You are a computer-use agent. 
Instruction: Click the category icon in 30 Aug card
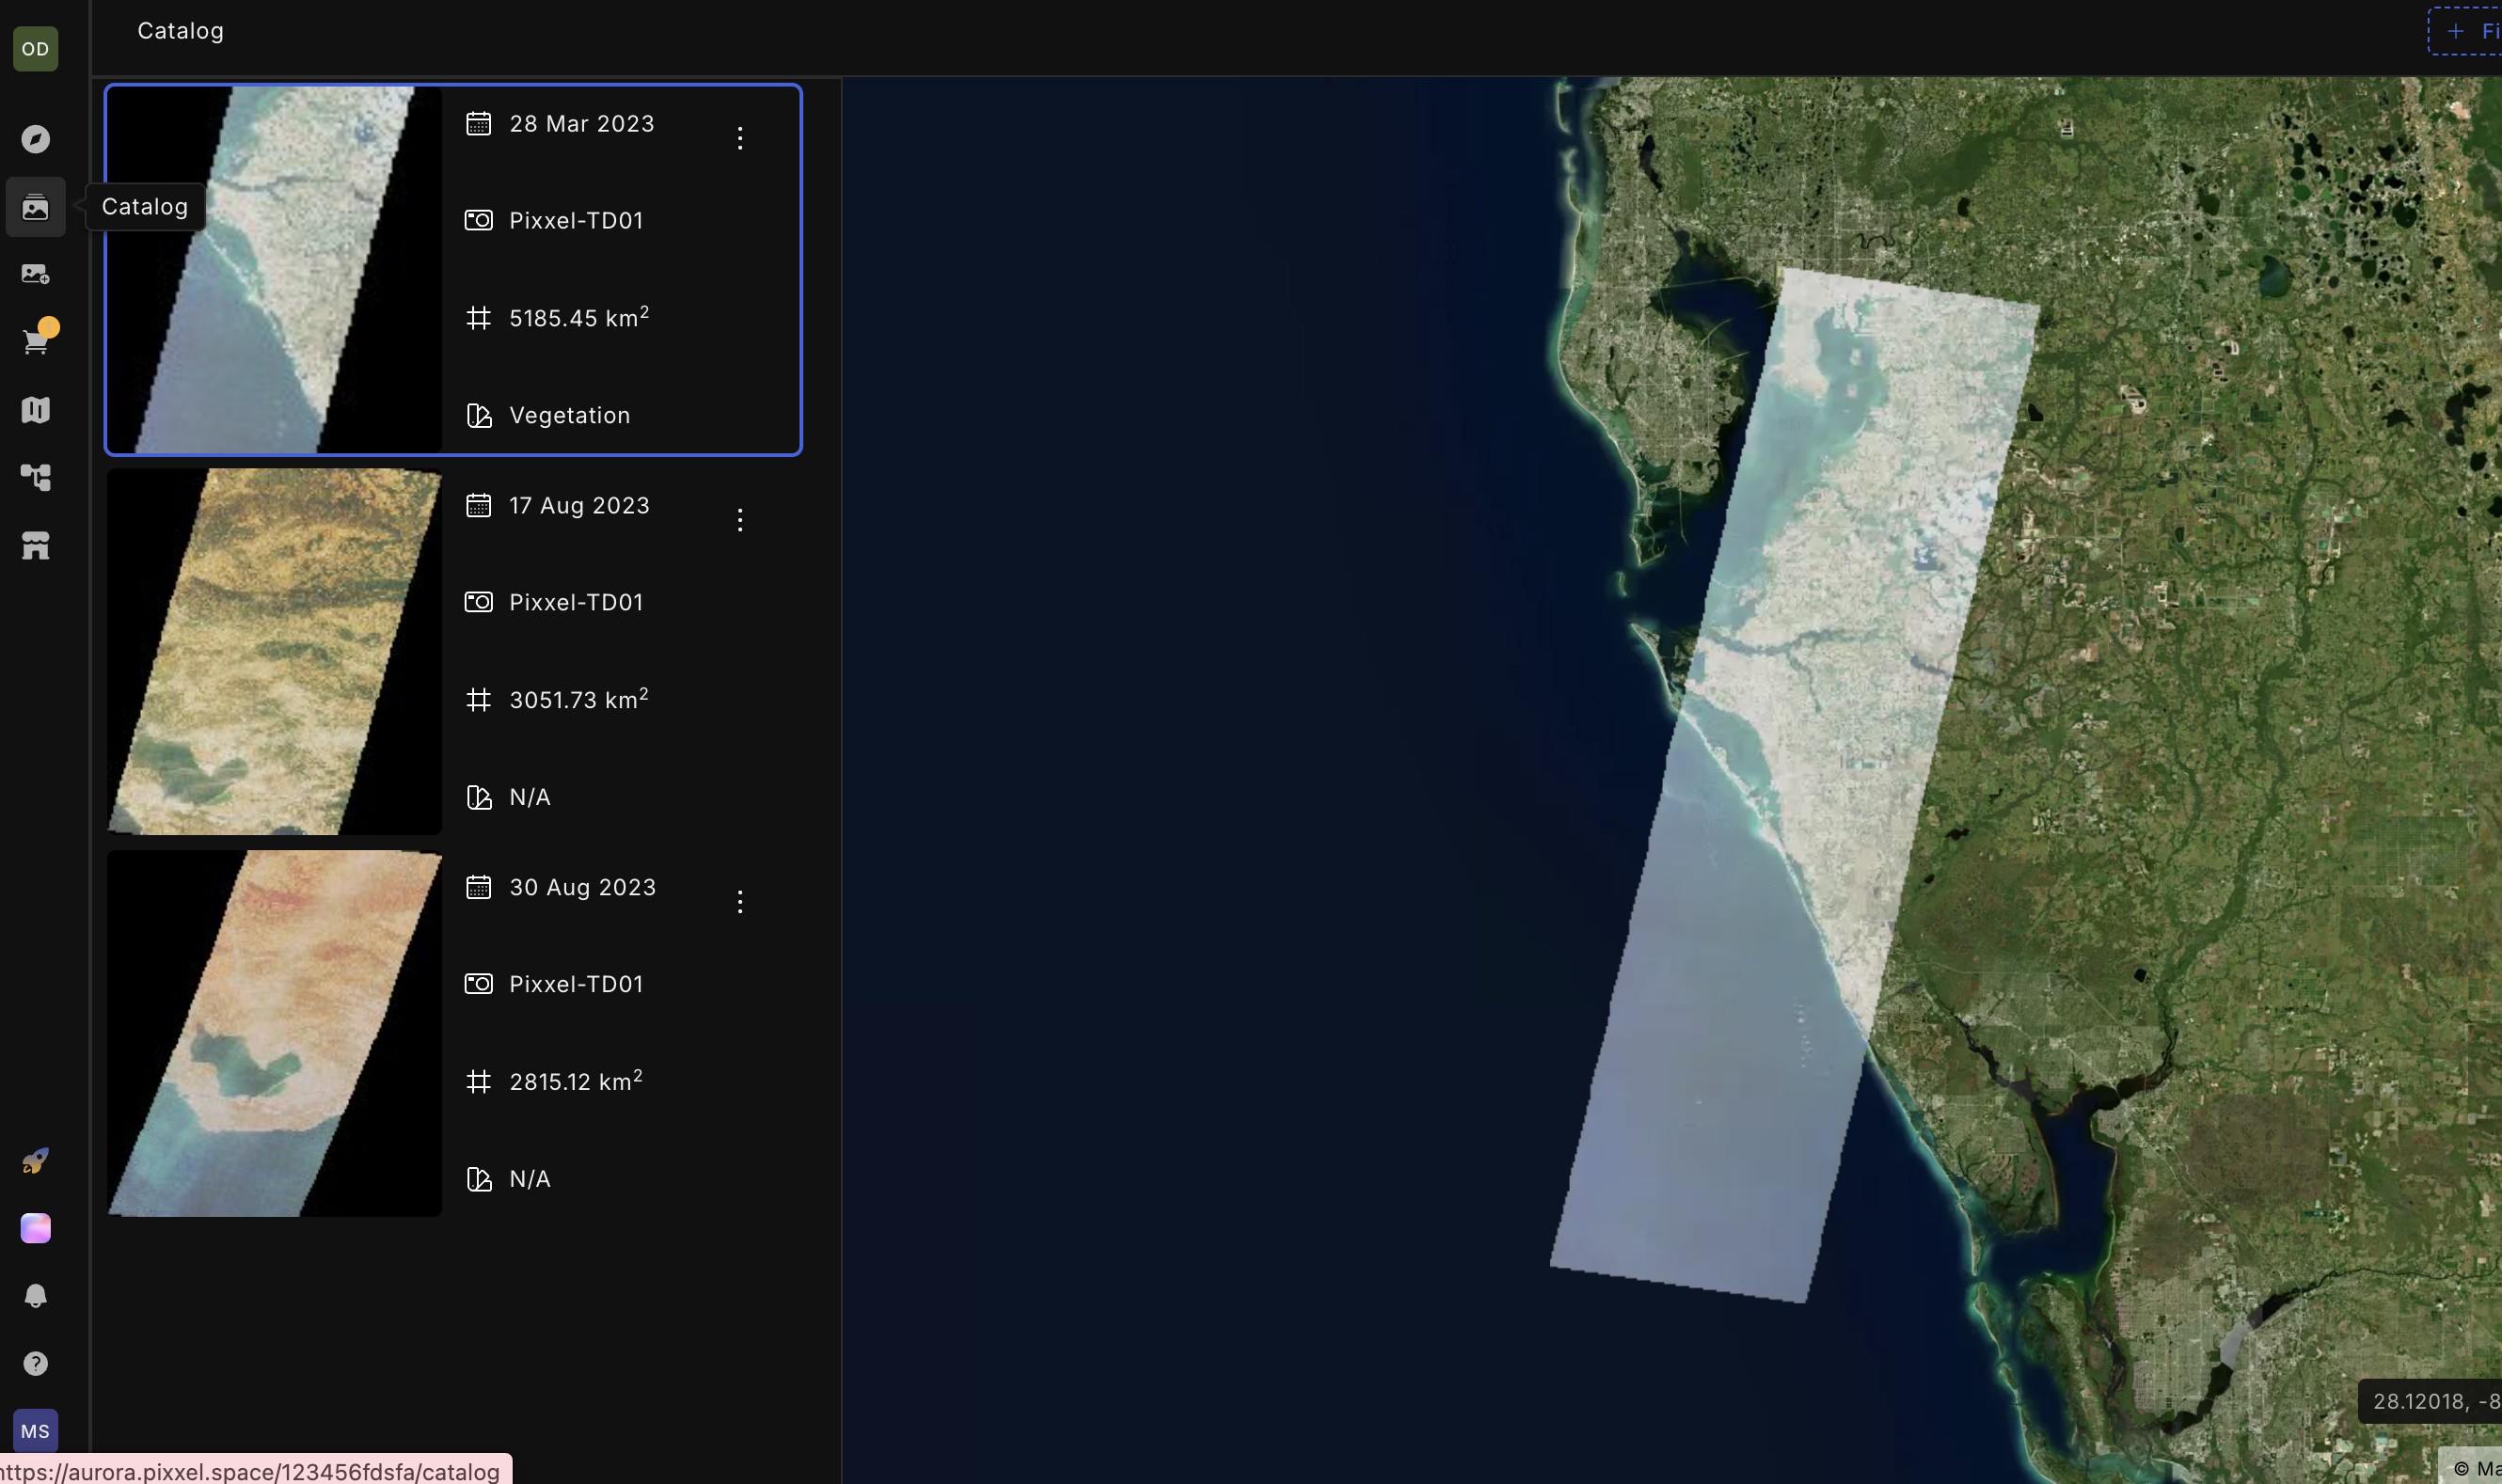(x=479, y=1179)
